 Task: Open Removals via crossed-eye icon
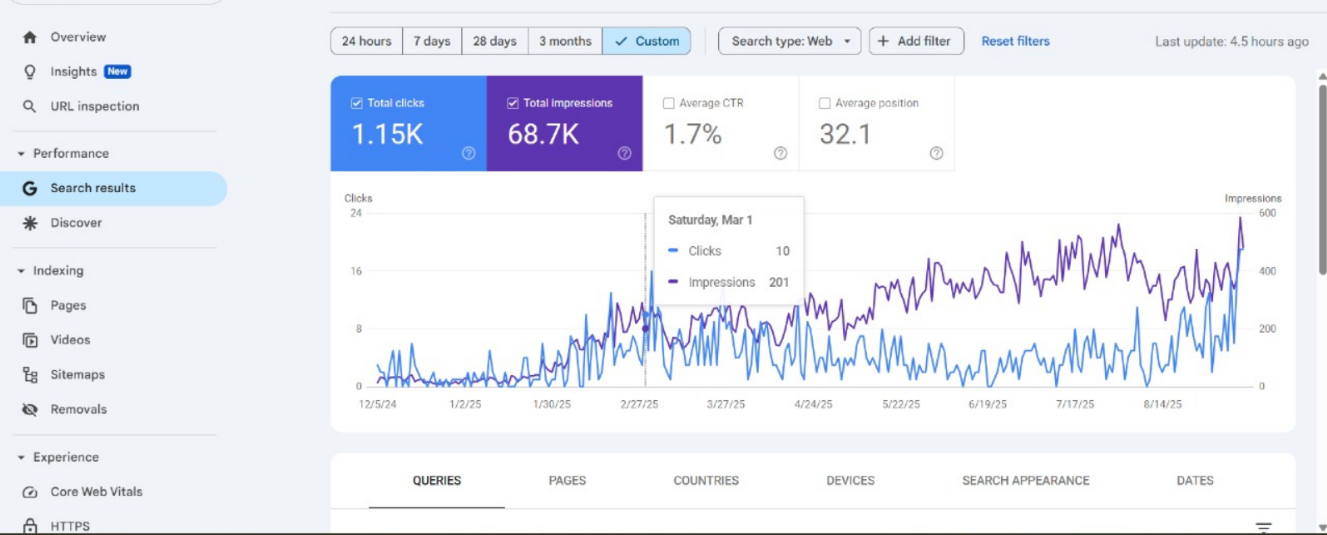[30, 409]
